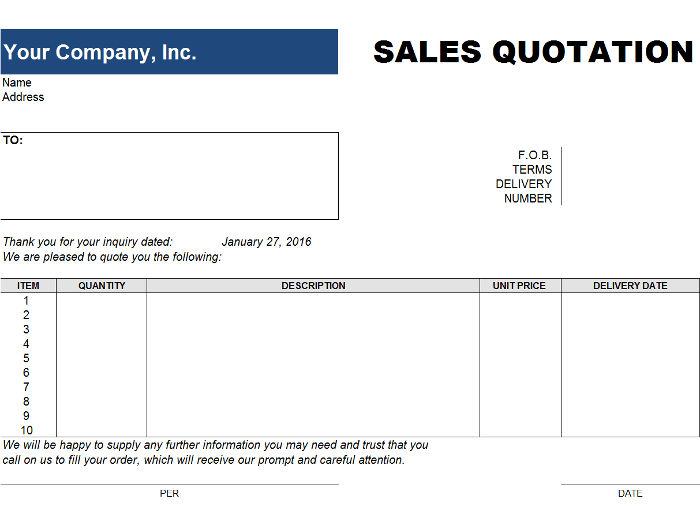
Task: Select item row number 1
Action: click(x=26, y=300)
